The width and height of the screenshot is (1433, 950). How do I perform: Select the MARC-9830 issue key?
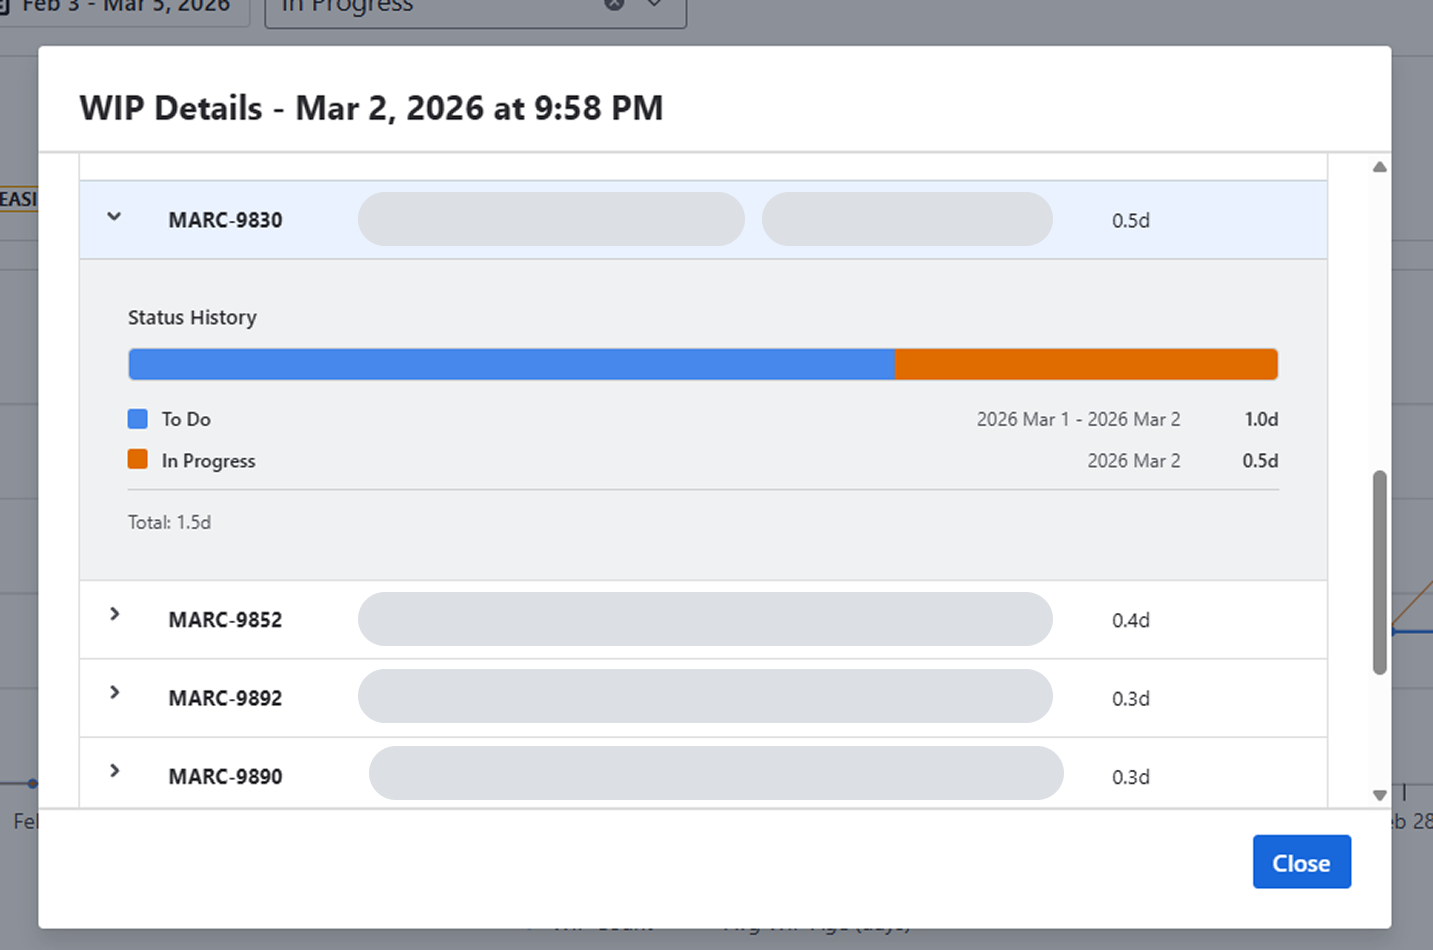(x=225, y=220)
